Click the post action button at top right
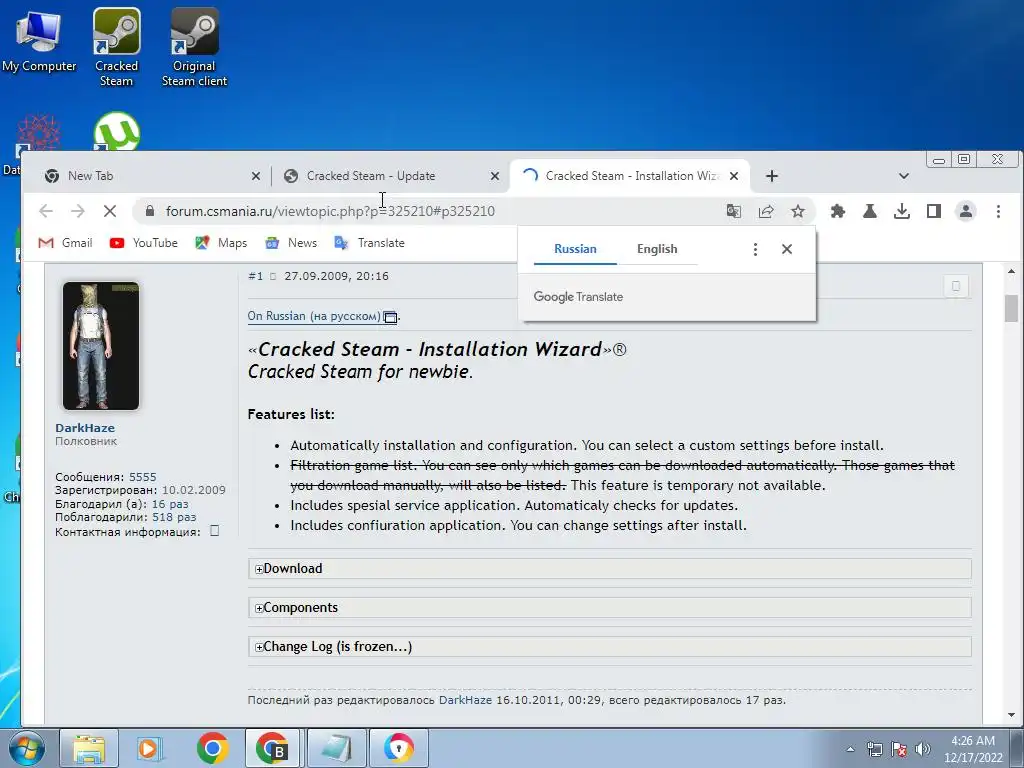Image resolution: width=1024 pixels, height=768 pixels. click(x=956, y=286)
